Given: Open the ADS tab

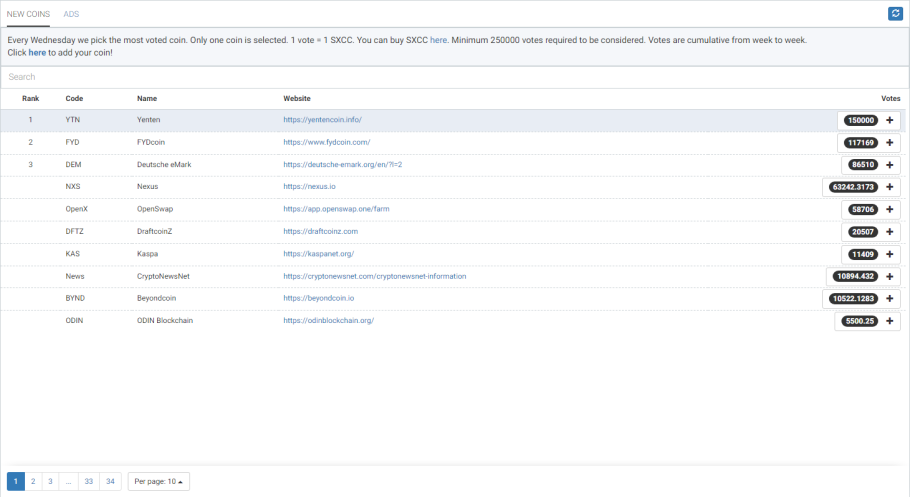Looking at the screenshot, I should click(x=71, y=14).
